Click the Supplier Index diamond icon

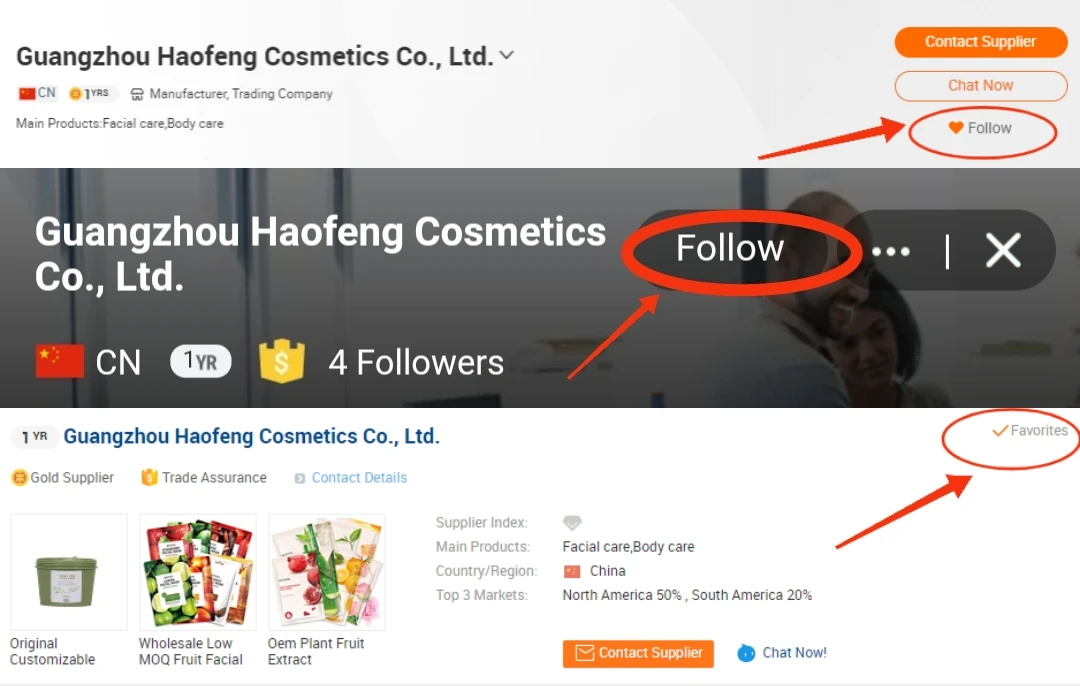572,523
